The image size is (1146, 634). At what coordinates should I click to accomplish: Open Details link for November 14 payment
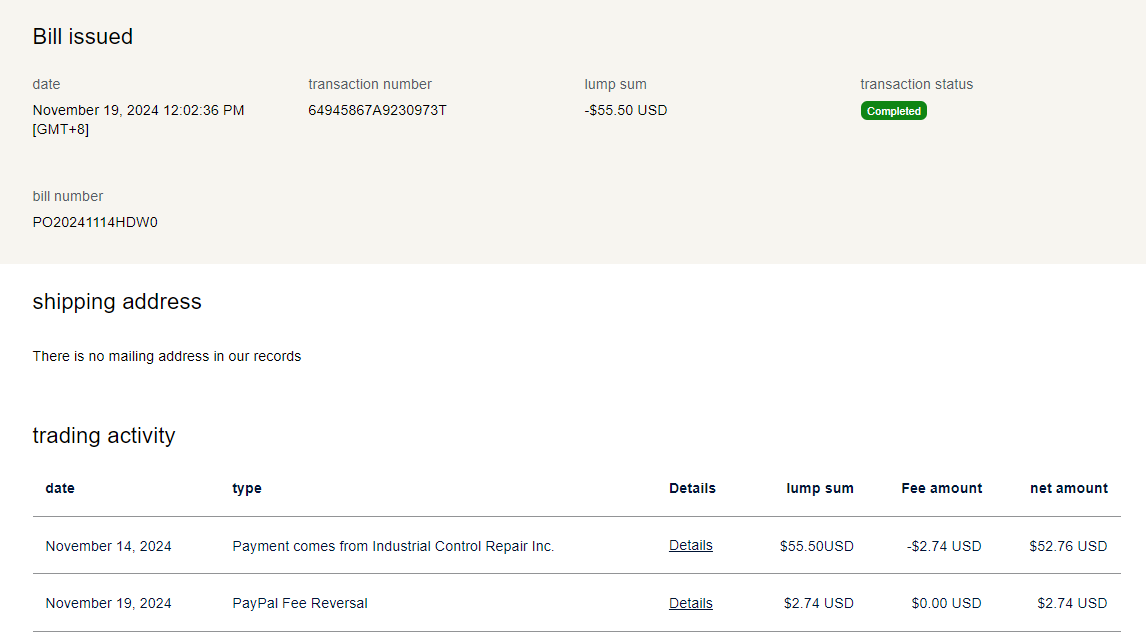[x=690, y=546]
